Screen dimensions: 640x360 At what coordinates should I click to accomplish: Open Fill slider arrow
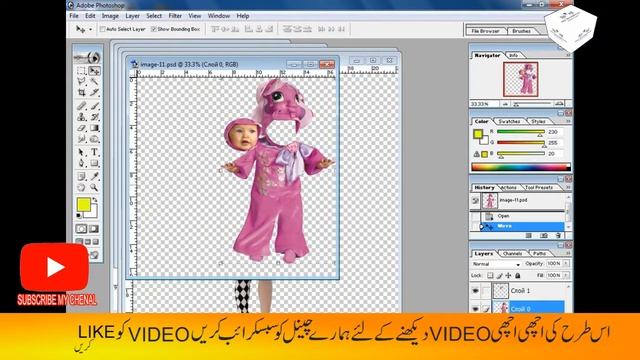(x=566, y=276)
